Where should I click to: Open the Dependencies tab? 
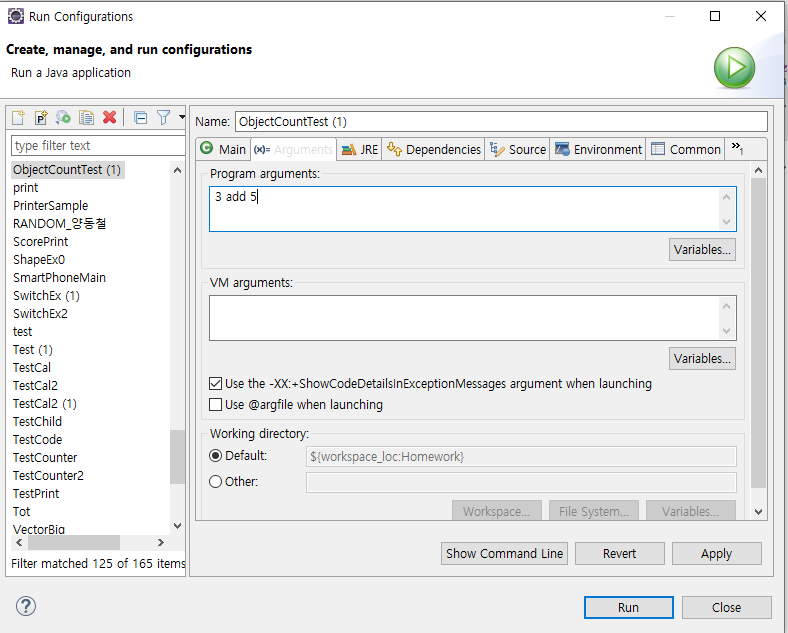pos(433,150)
